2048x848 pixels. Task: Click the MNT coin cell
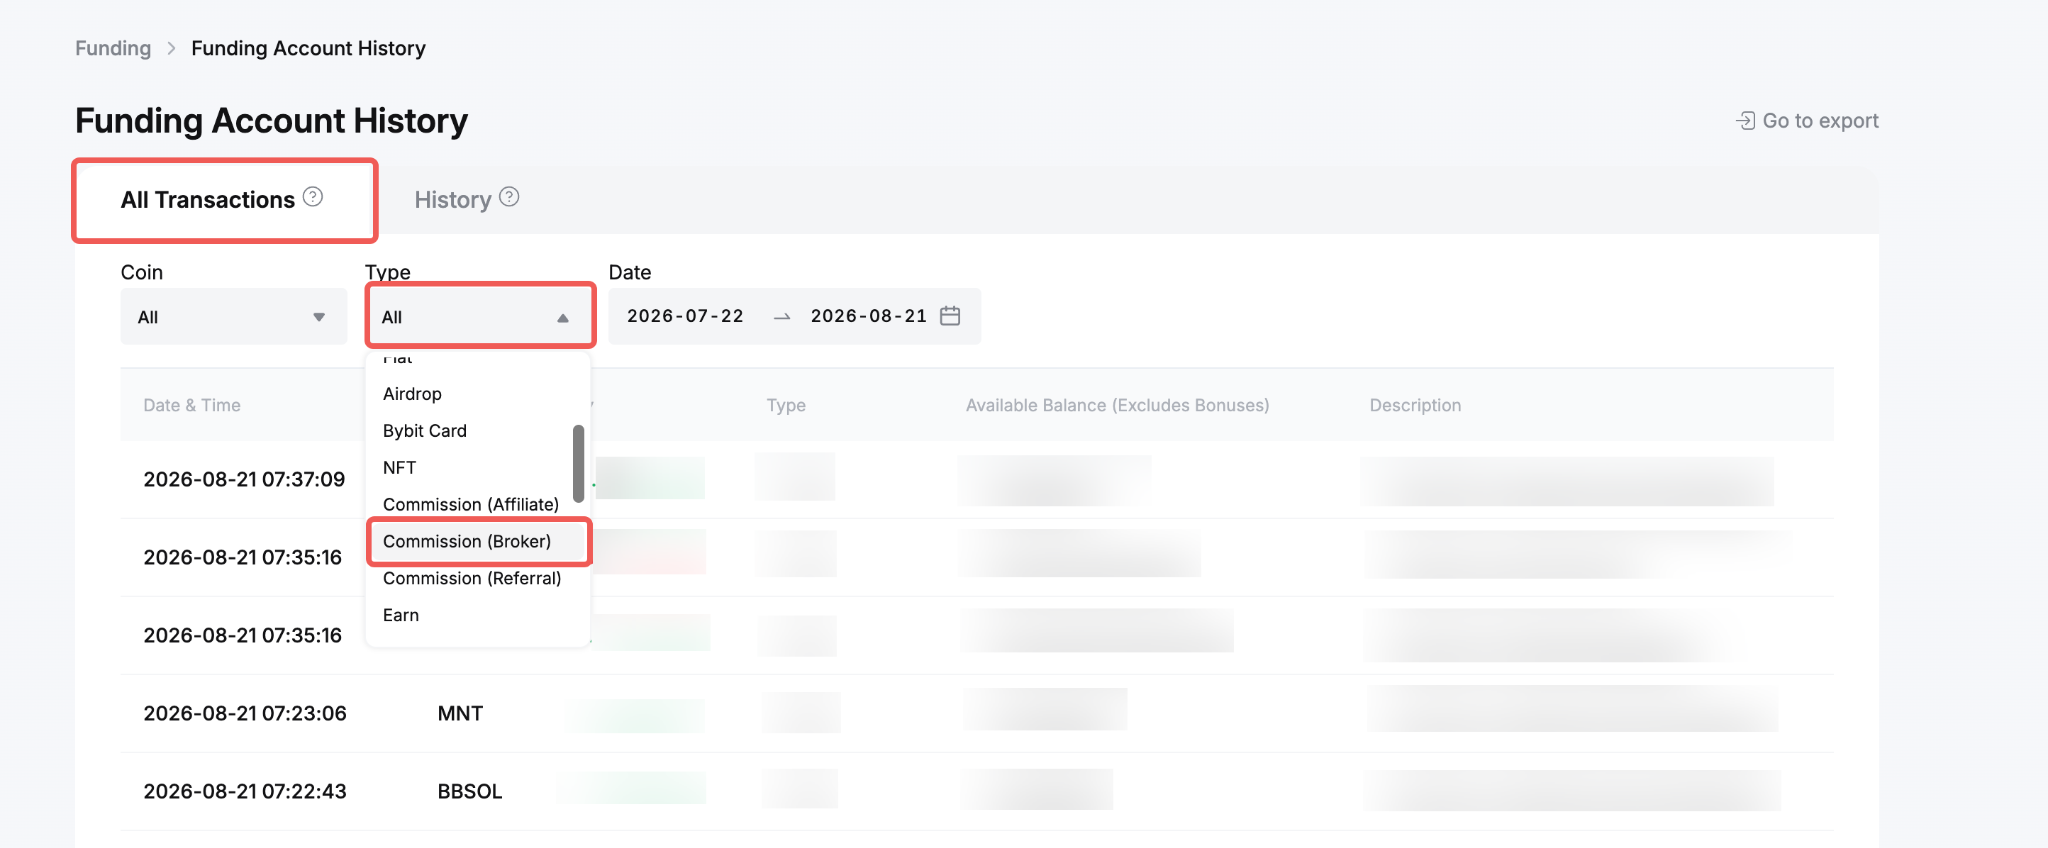click(460, 713)
